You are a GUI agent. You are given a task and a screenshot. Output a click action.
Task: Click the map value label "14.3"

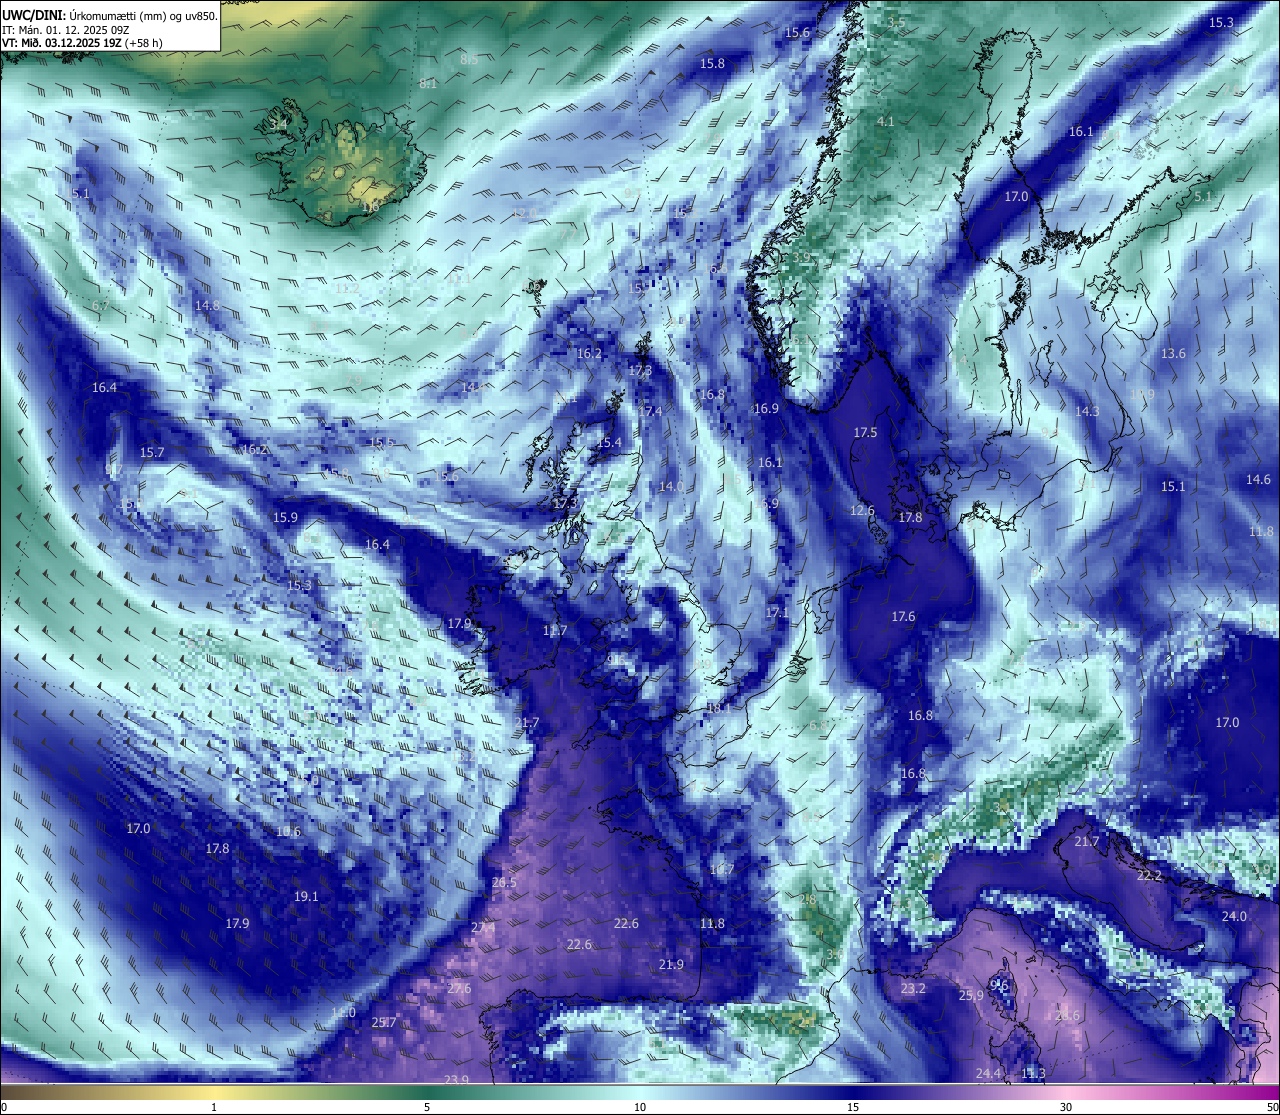click(1087, 411)
